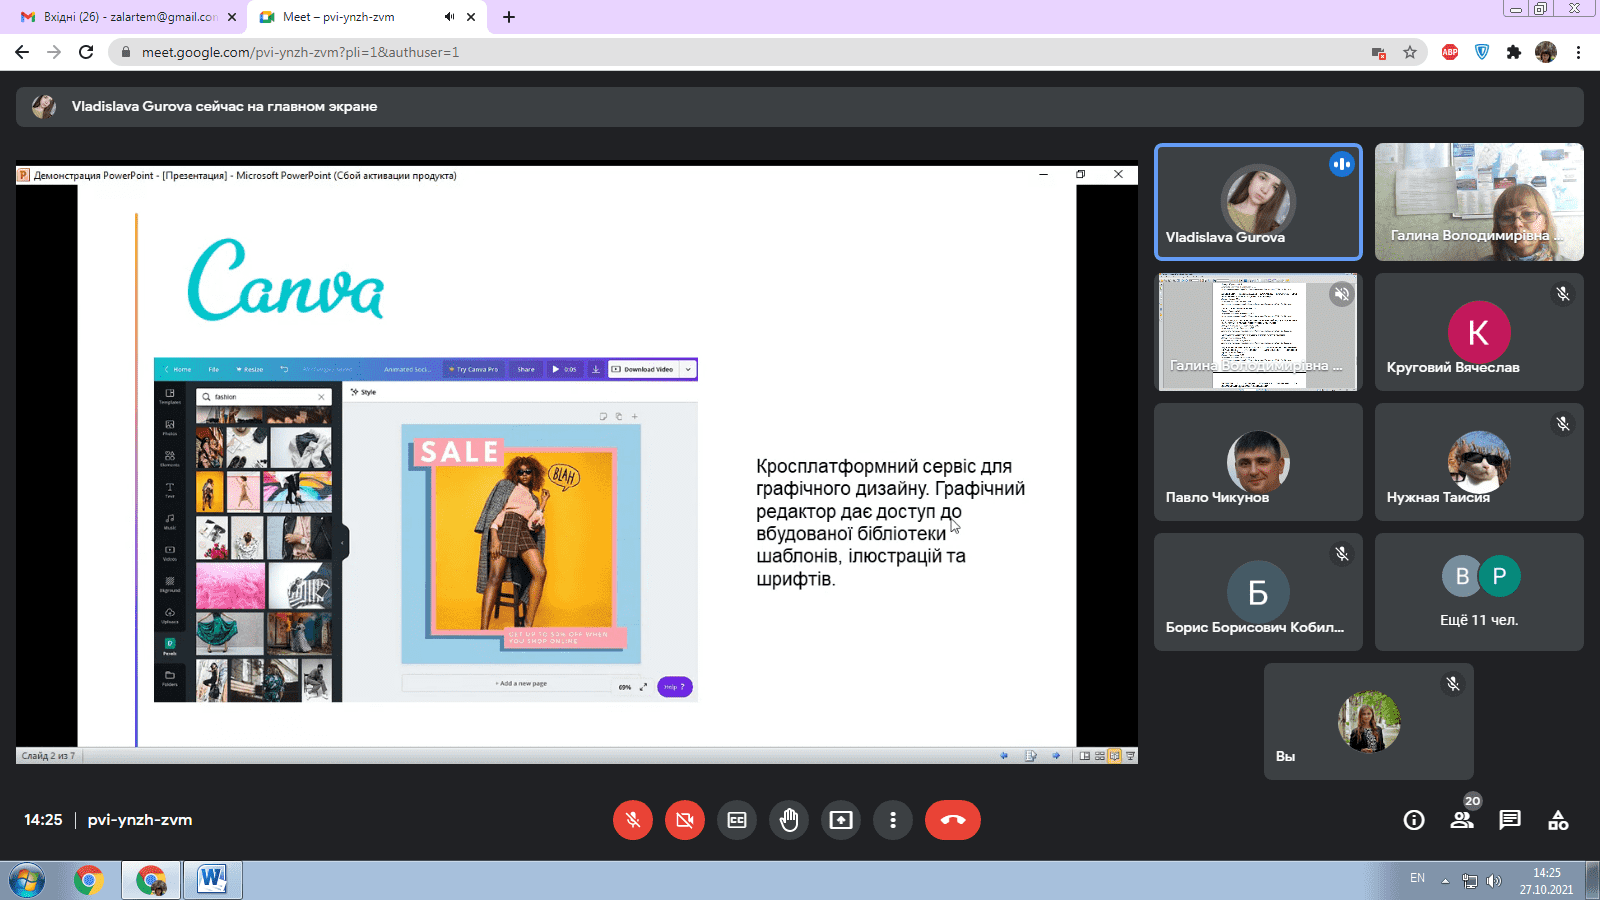The image size is (1600, 900).
Task: Click Галина Володимирівна muted presentation tile
Action: coord(1258,332)
